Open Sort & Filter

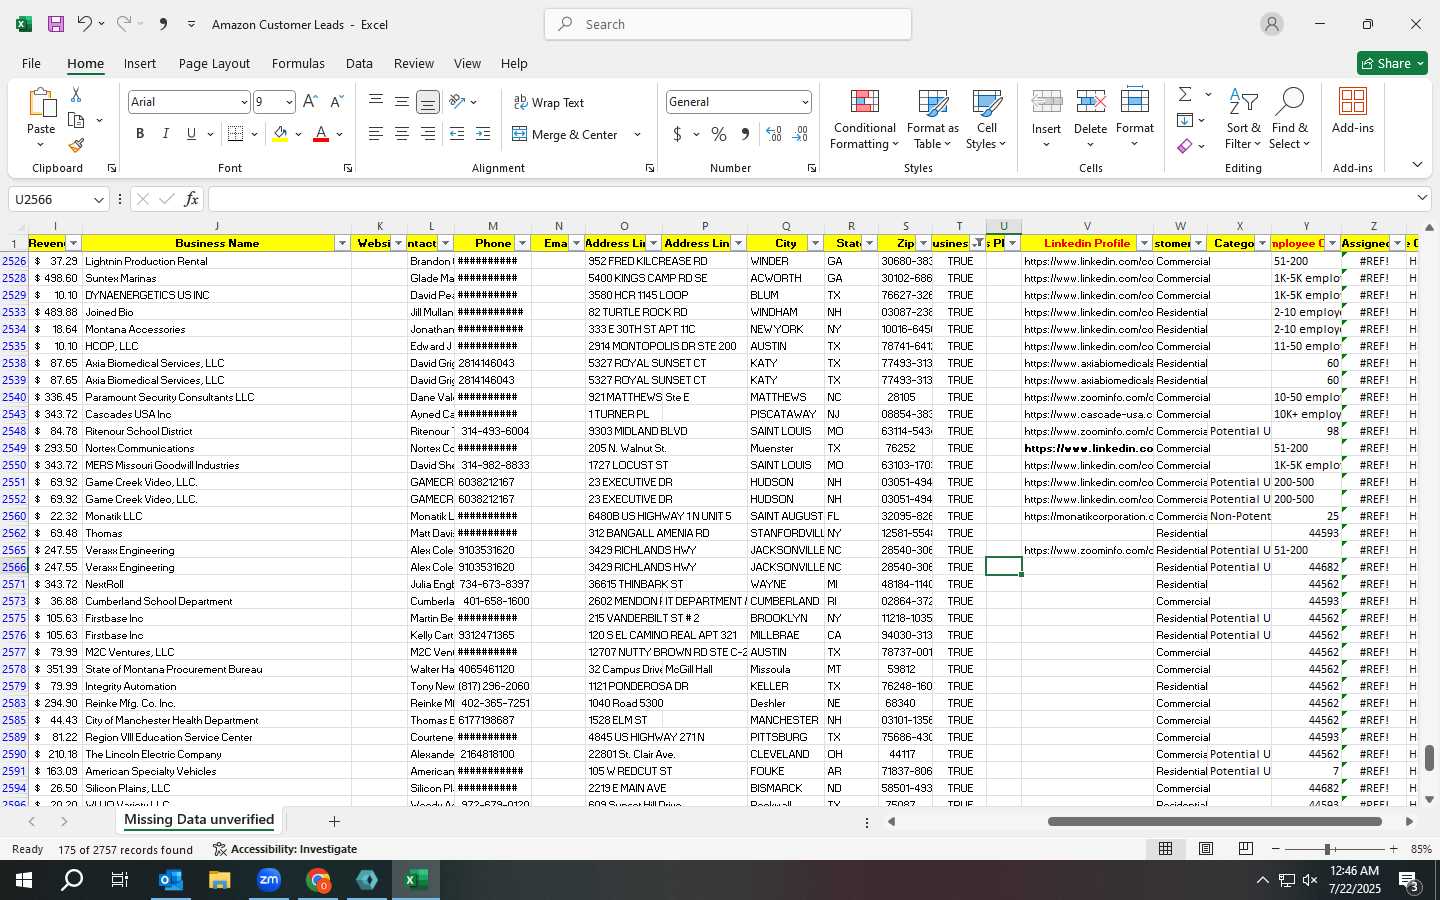[x=1243, y=120]
